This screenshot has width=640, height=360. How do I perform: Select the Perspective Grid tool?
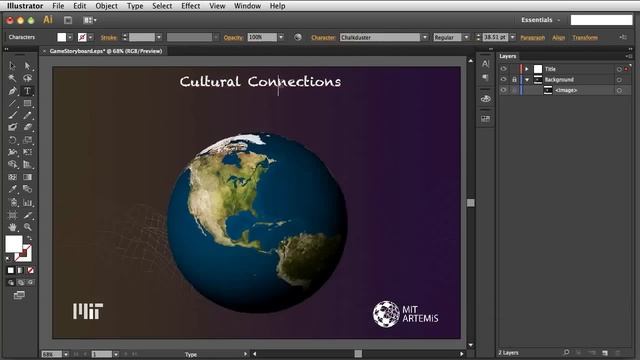click(27, 164)
